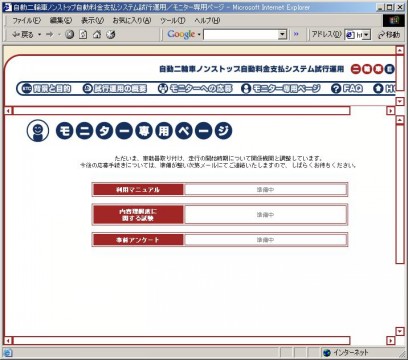Click the Forward arrow icon
The width and height of the screenshot is (408, 360).
[x=50, y=34]
